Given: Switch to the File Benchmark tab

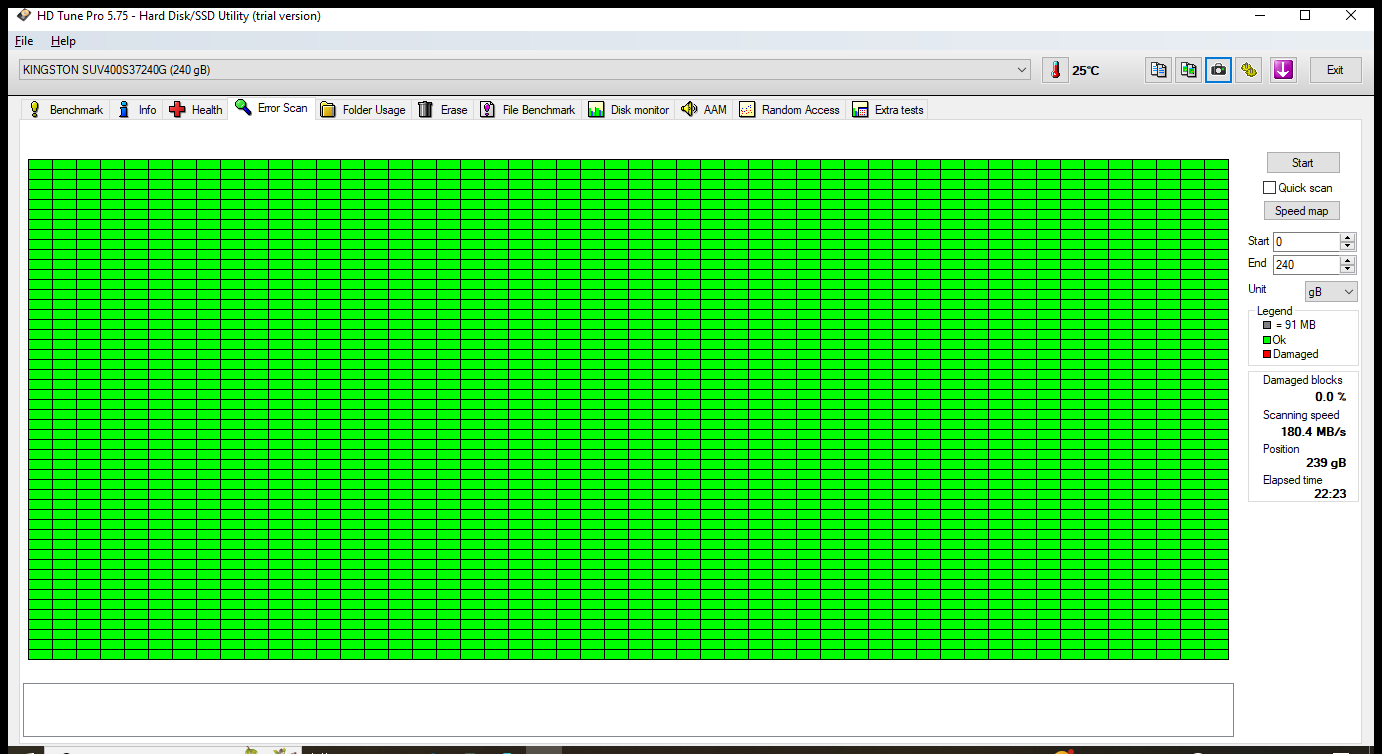Looking at the screenshot, I should click(x=527, y=110).
